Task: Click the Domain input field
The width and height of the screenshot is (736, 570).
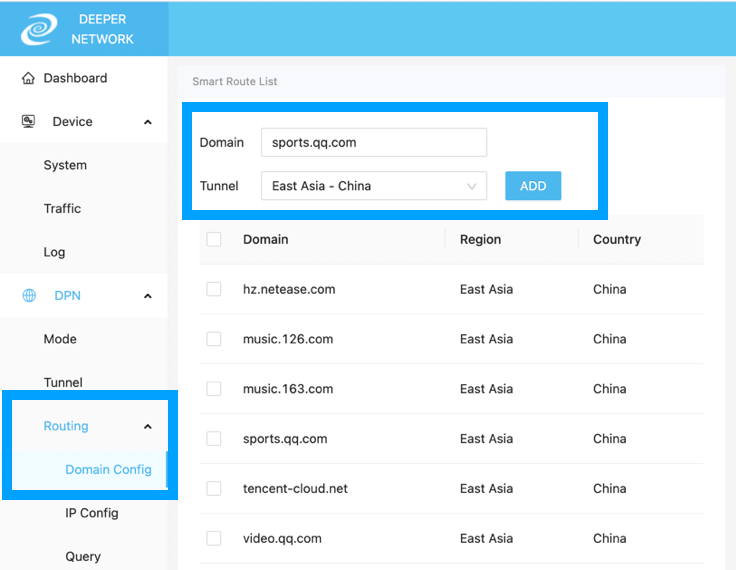Action: [x=374, y=142]
